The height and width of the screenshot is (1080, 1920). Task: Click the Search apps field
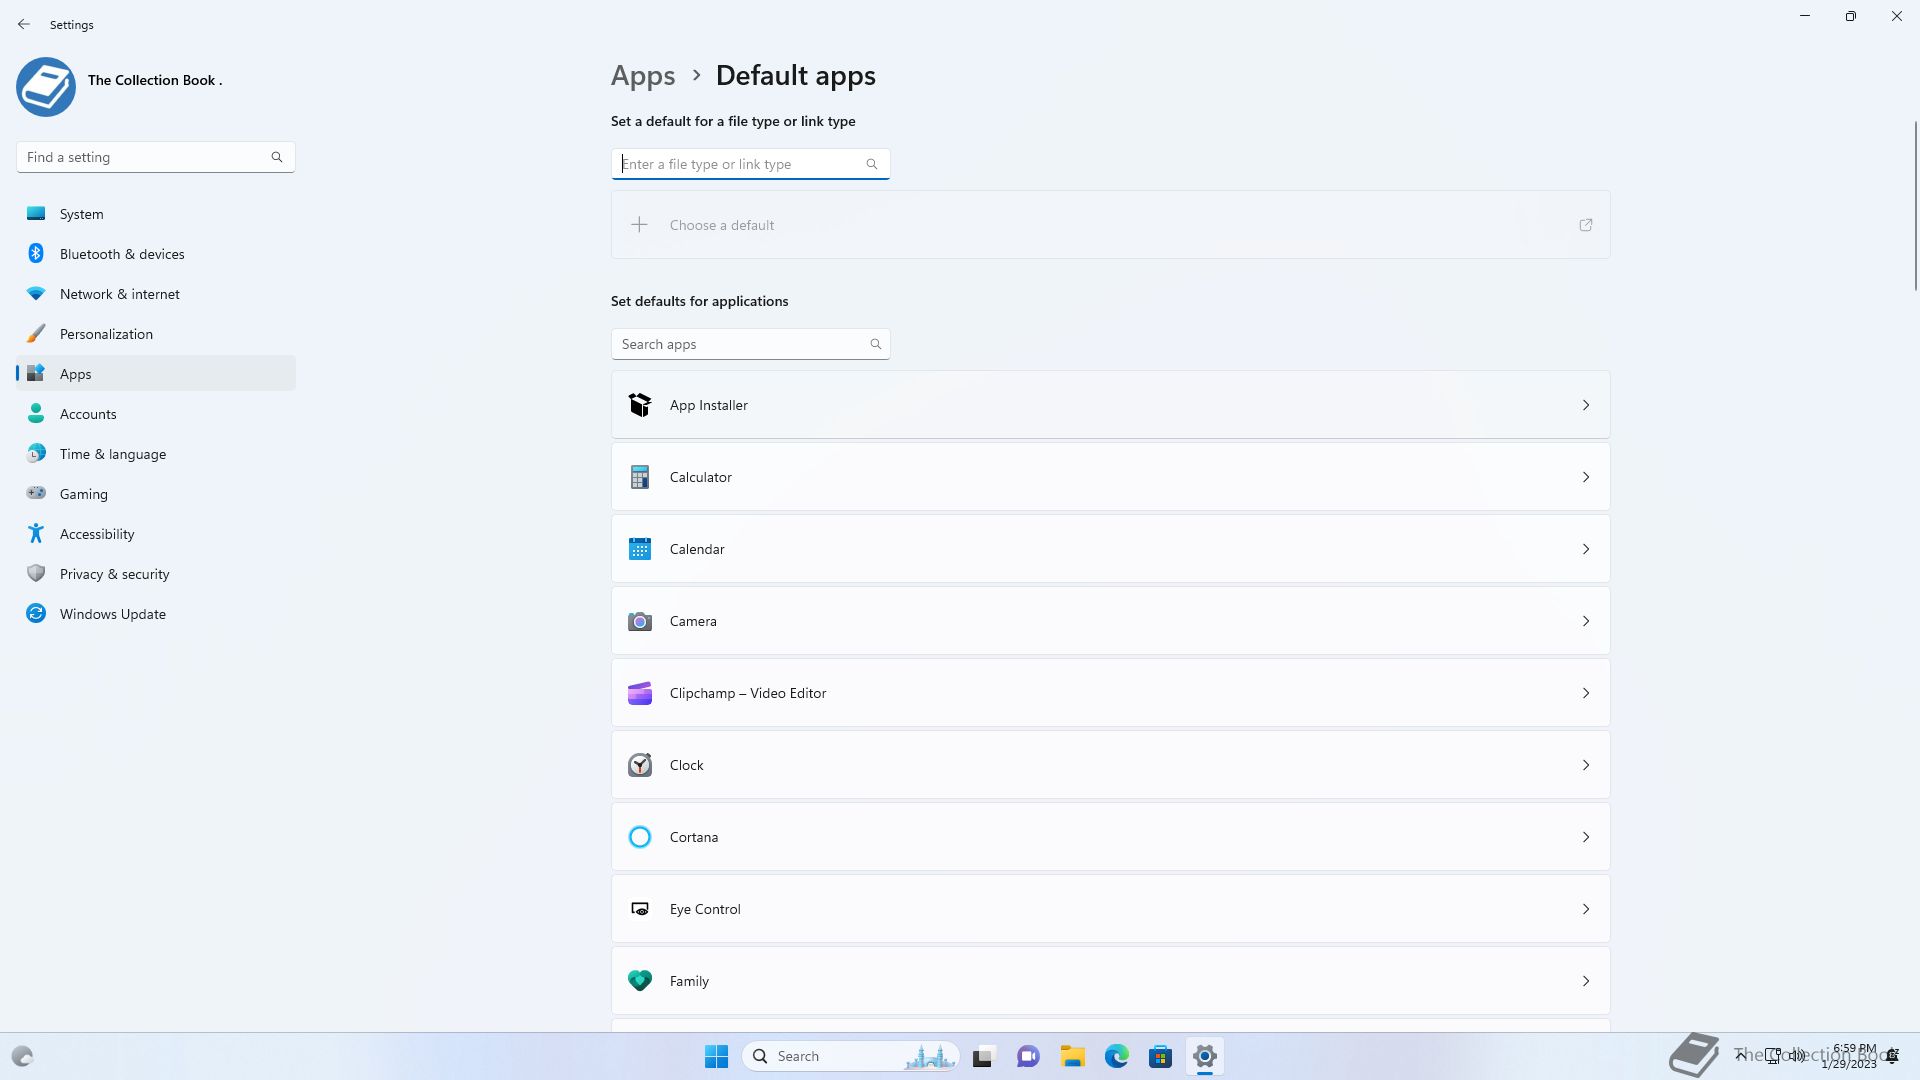(750, 344)
